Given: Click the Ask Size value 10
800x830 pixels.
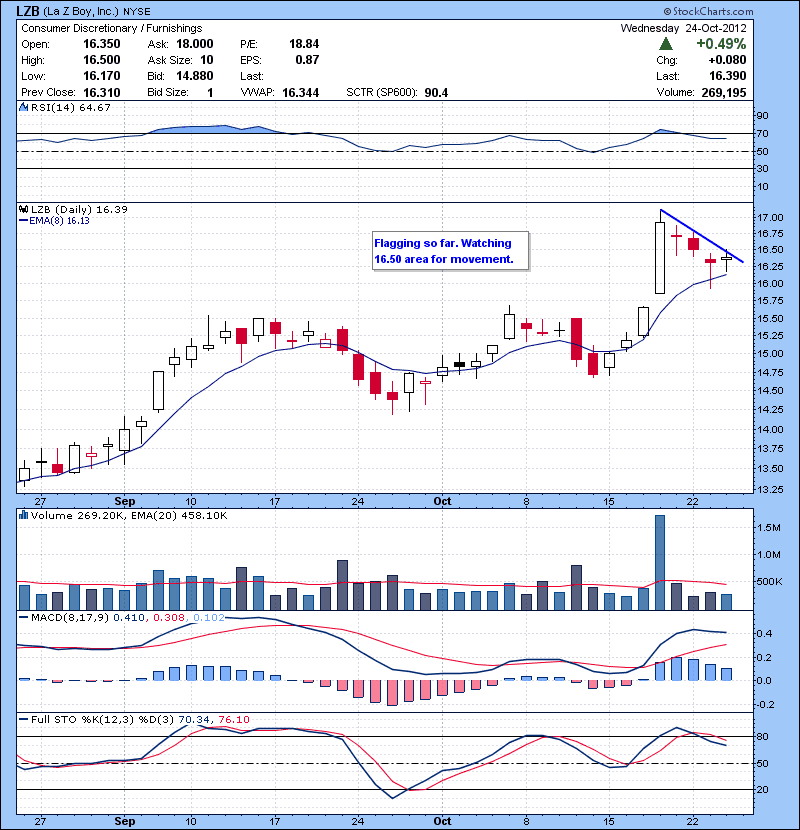Looking at the screenshot, I should pyautogui.click(x=207, y=60).
